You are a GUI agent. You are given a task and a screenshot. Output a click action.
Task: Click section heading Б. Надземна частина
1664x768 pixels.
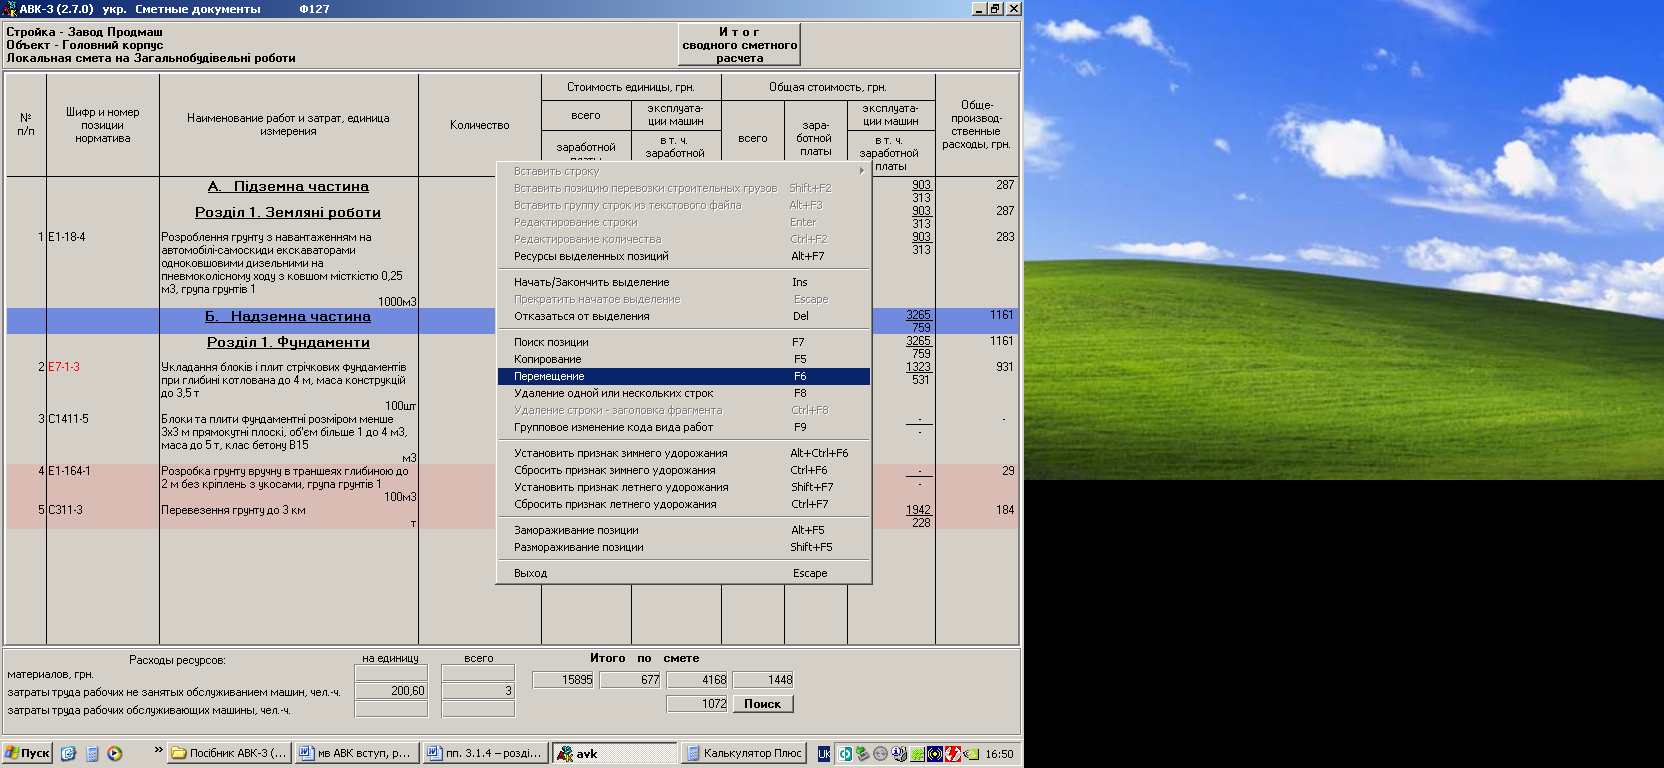288,316
